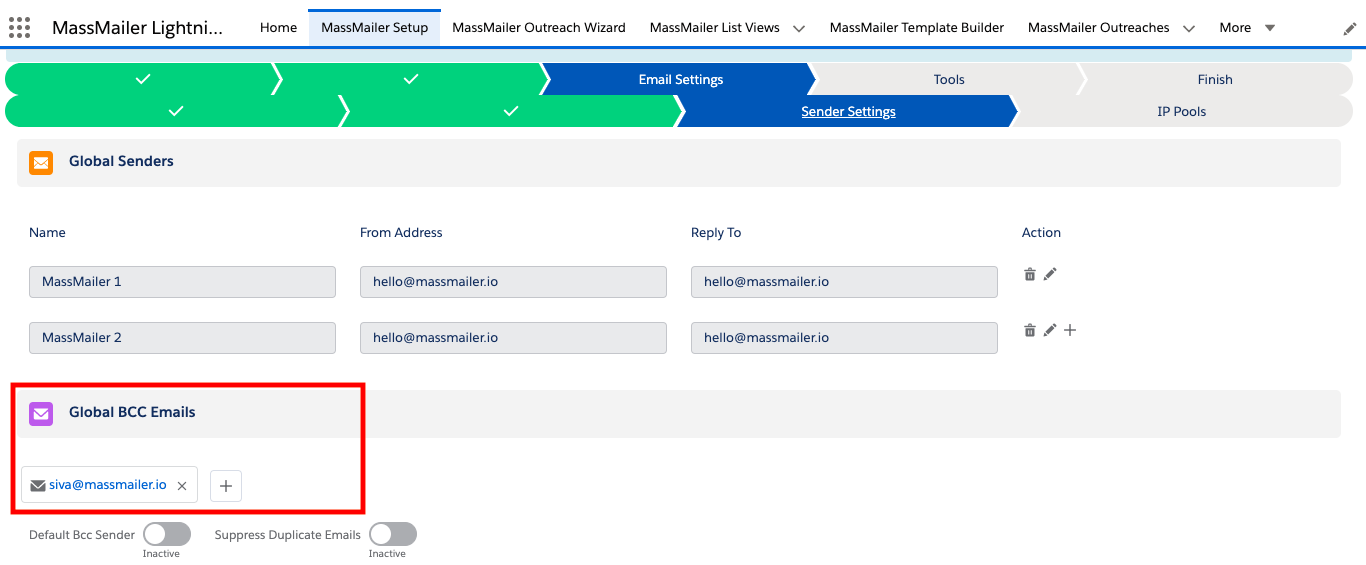Click second completed checkmark step in top path
This screenshot has width=1366, height=565.
pos(411,79)
